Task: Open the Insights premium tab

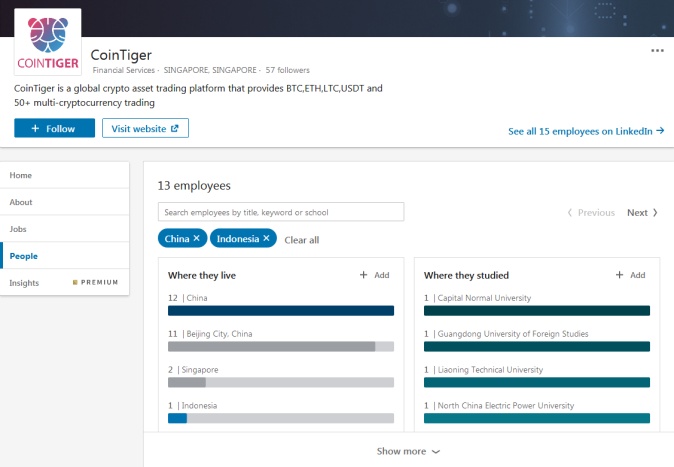Action: point(64,283)
